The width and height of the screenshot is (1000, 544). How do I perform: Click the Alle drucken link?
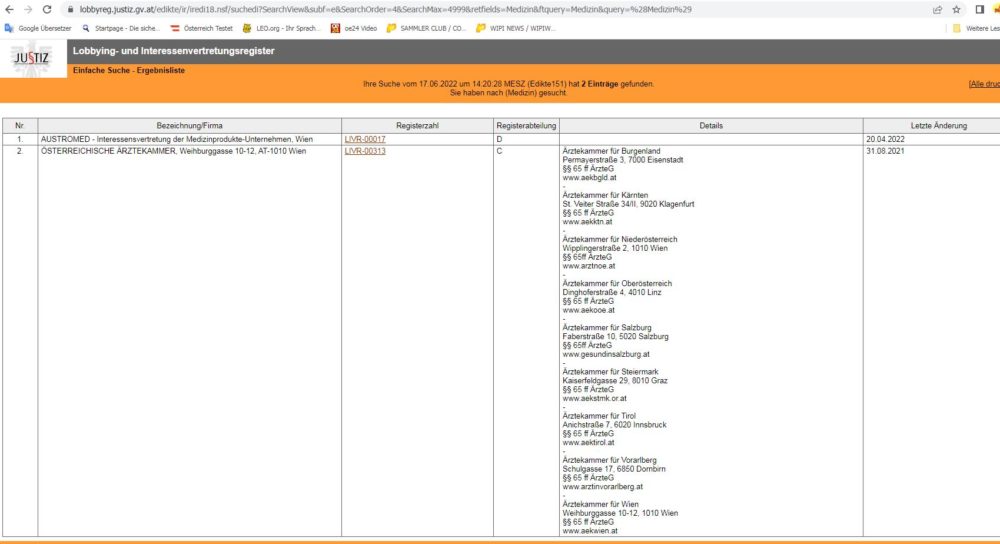[x=984, y=84]
